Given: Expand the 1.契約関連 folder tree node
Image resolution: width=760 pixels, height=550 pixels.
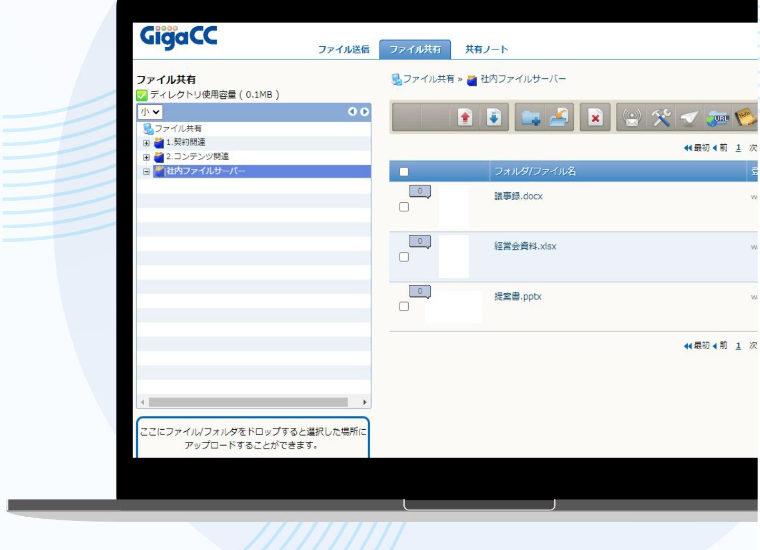Looking at the screenshot, I should click(146, 143).
